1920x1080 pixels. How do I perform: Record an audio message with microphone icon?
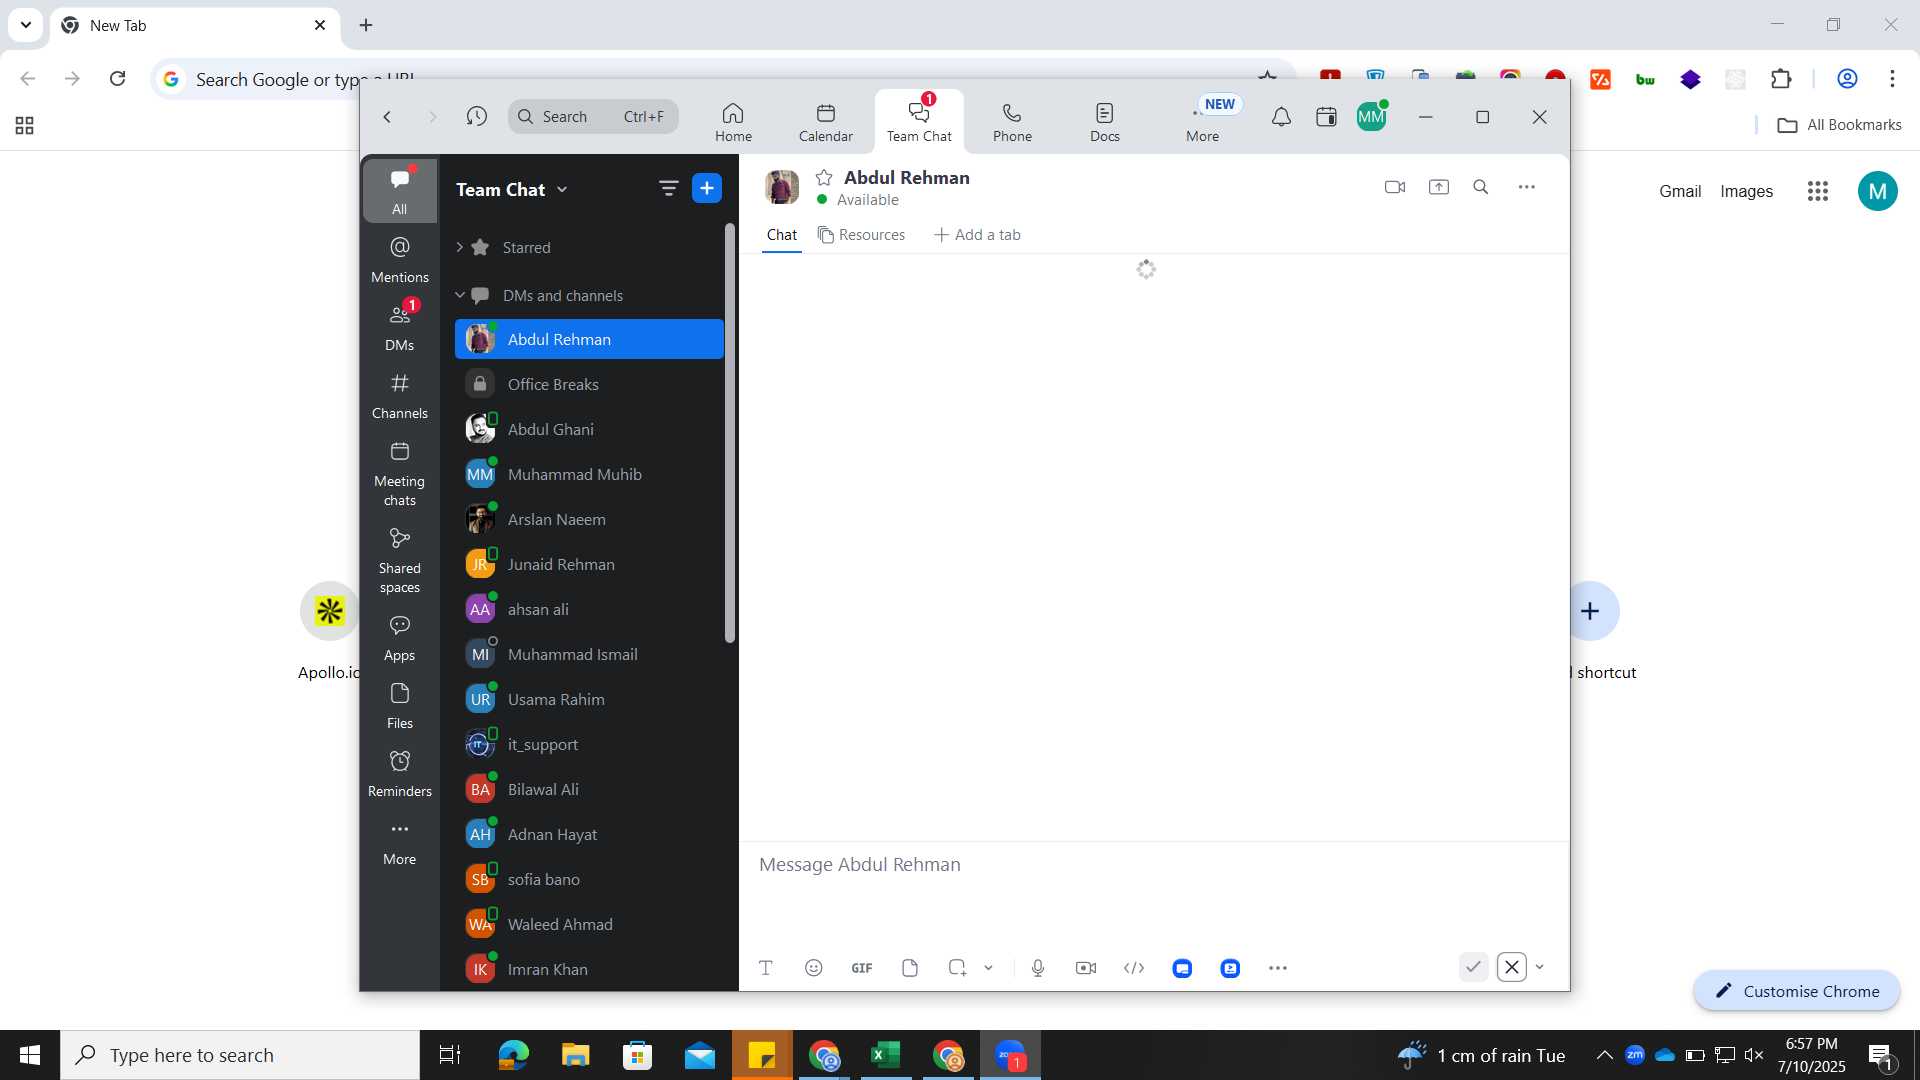[x=1037, y=967]
